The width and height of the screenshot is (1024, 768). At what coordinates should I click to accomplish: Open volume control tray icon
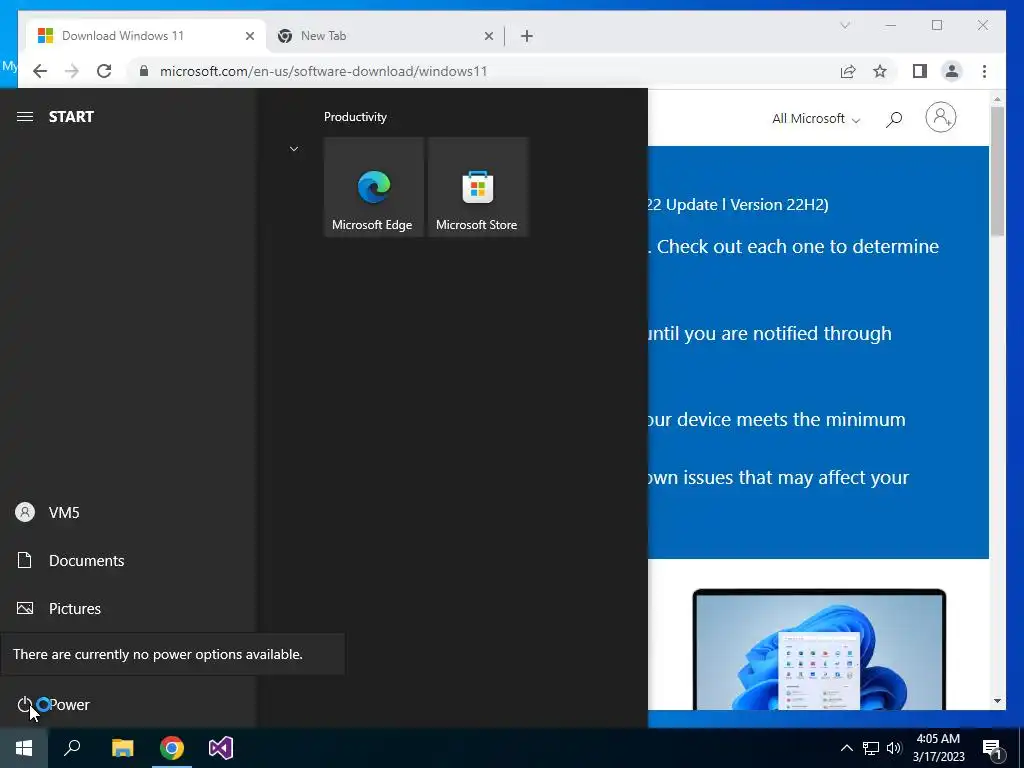tap(894, 748)
